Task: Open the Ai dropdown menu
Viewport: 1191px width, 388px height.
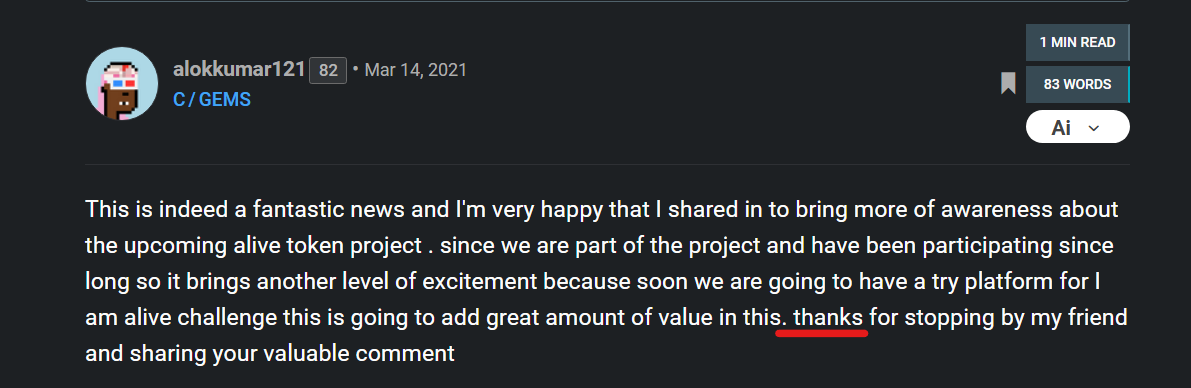Action: [x=1077, y=127]
